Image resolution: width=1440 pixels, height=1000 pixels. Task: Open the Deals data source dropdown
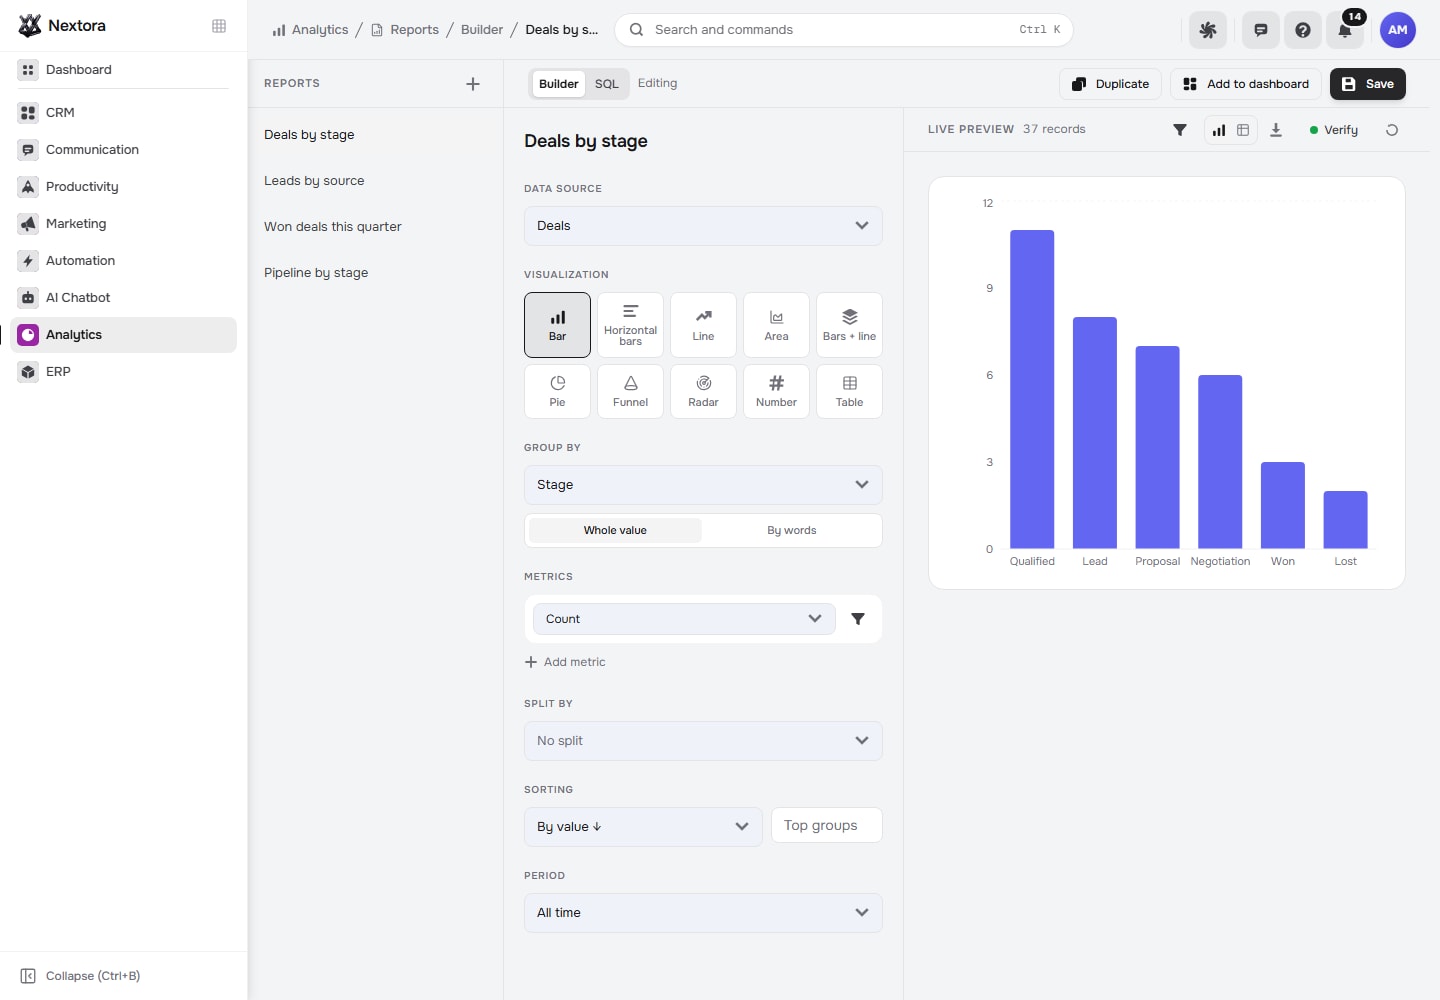703,226
